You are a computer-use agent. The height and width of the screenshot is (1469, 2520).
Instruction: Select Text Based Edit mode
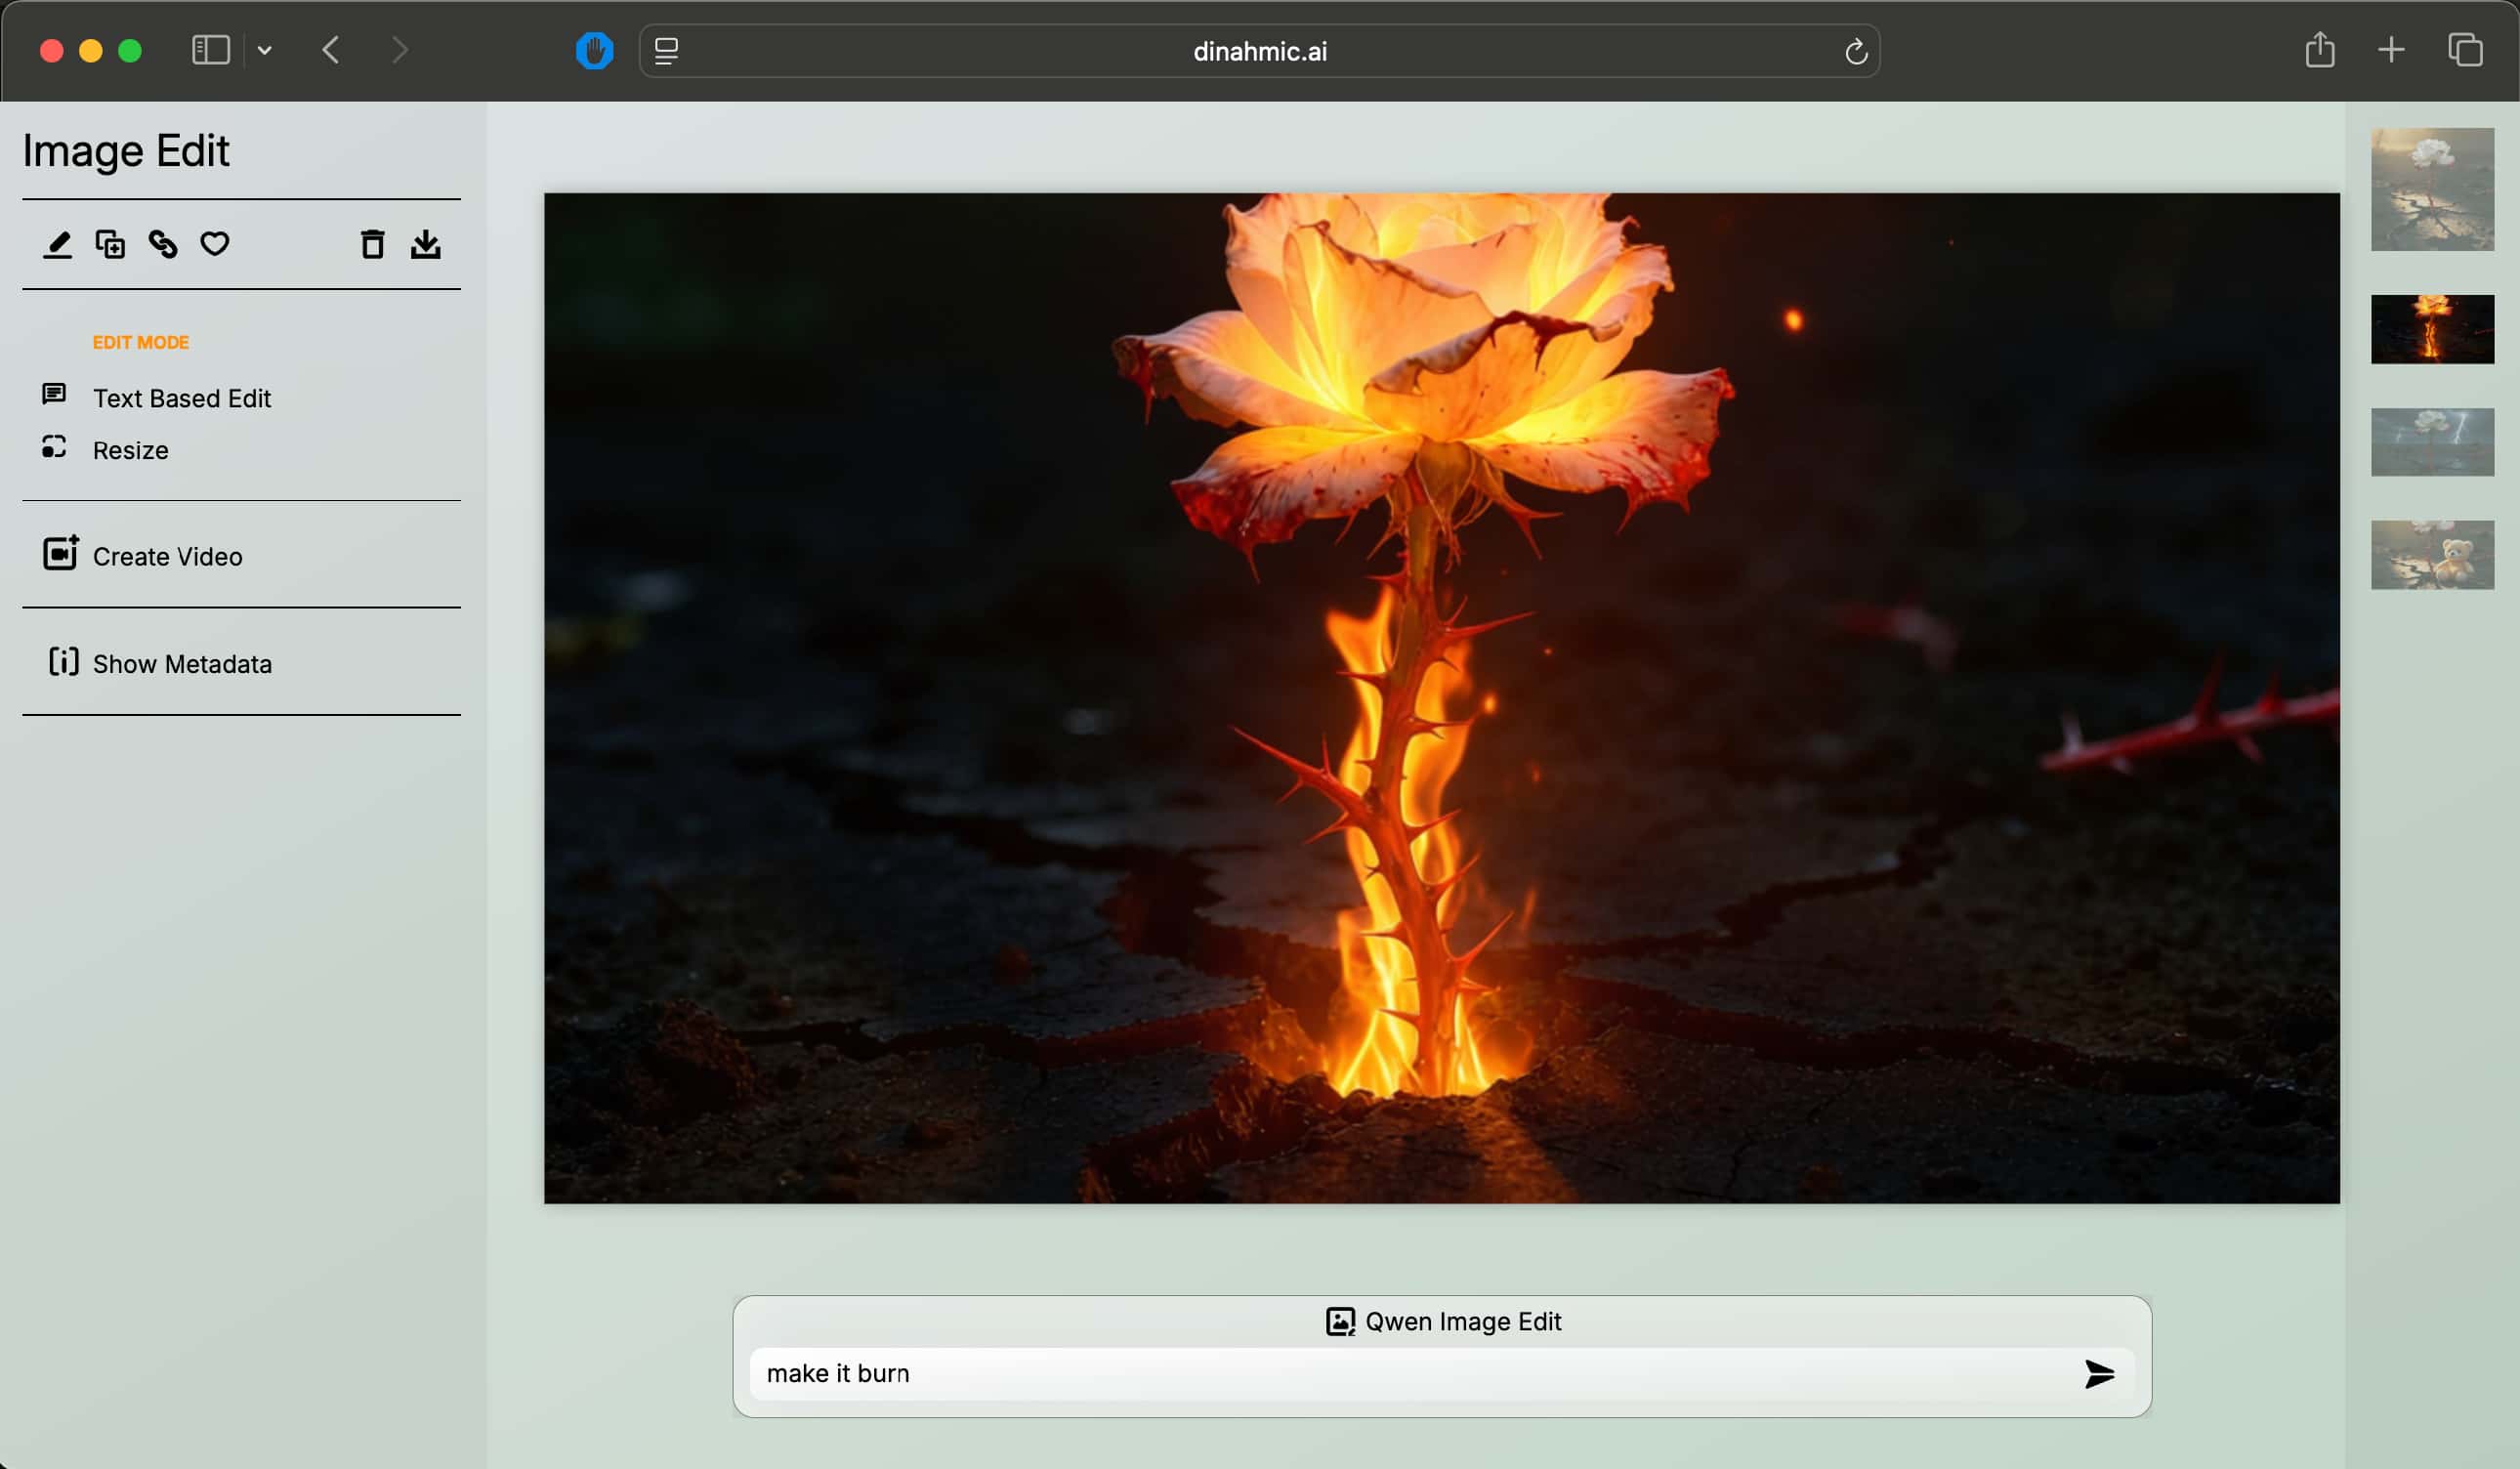point(181,398)
